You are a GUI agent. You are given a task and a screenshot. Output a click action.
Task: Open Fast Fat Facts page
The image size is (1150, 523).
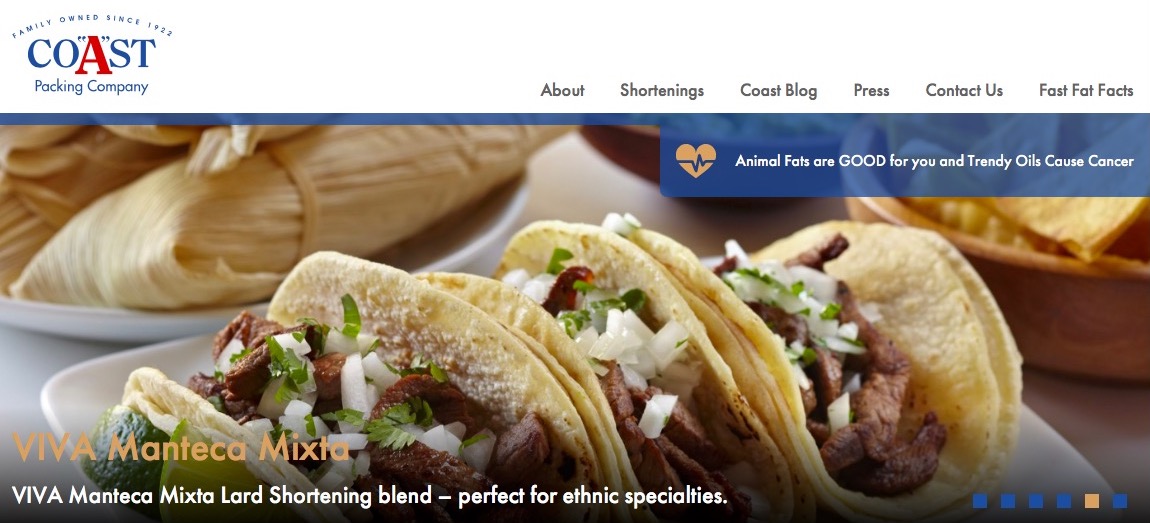point(1086,90)
